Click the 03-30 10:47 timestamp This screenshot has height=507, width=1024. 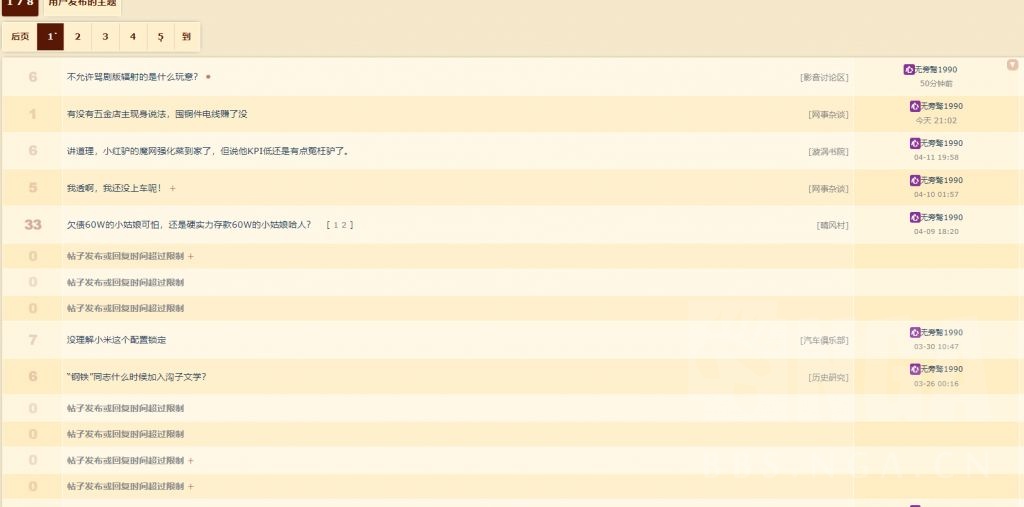click(x=936, y=347)
